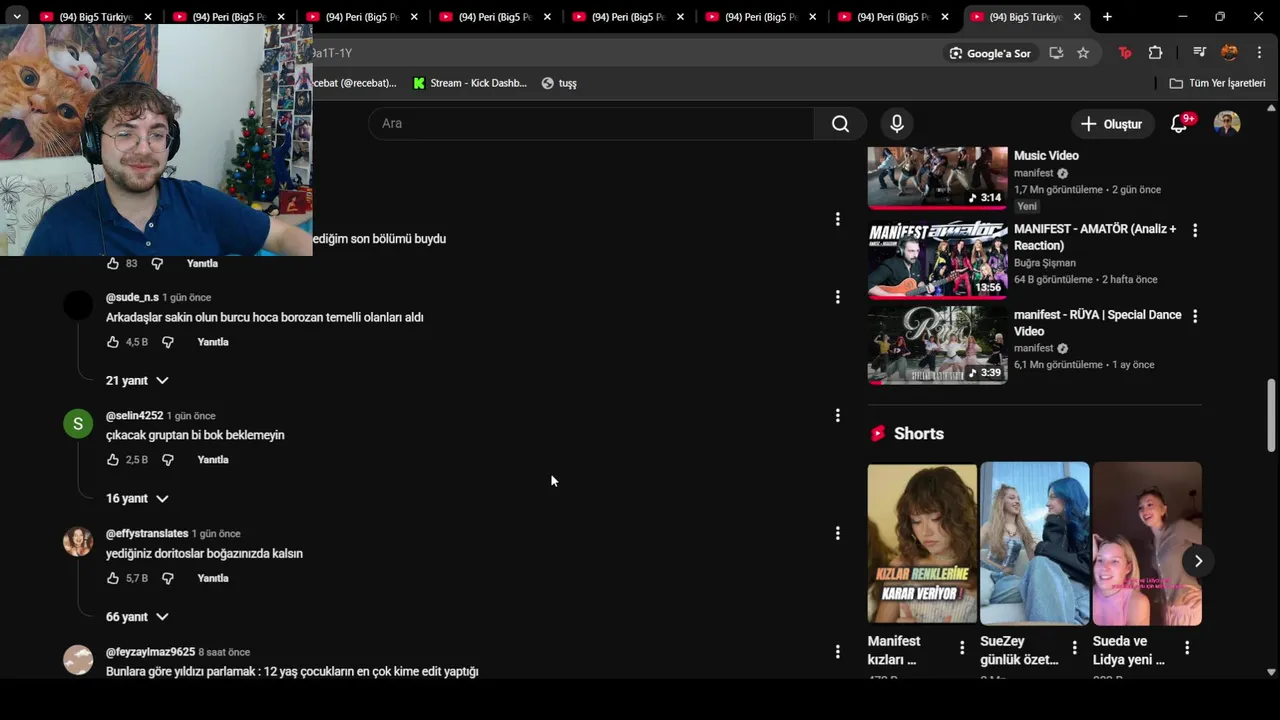Image resolution: width=1280 pixels, height=720 pixels.
Task: Open the SueZey günlük özet short
Action: point(1035,544)
